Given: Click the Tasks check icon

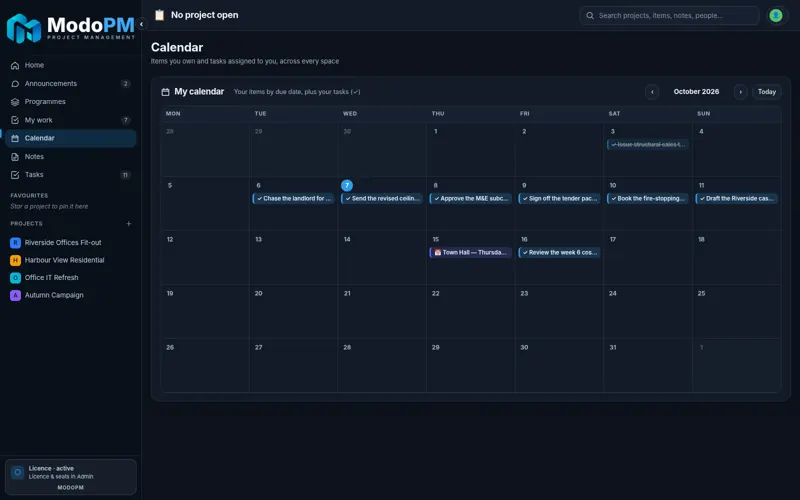Looking at the screenshot, I should 15,175.
